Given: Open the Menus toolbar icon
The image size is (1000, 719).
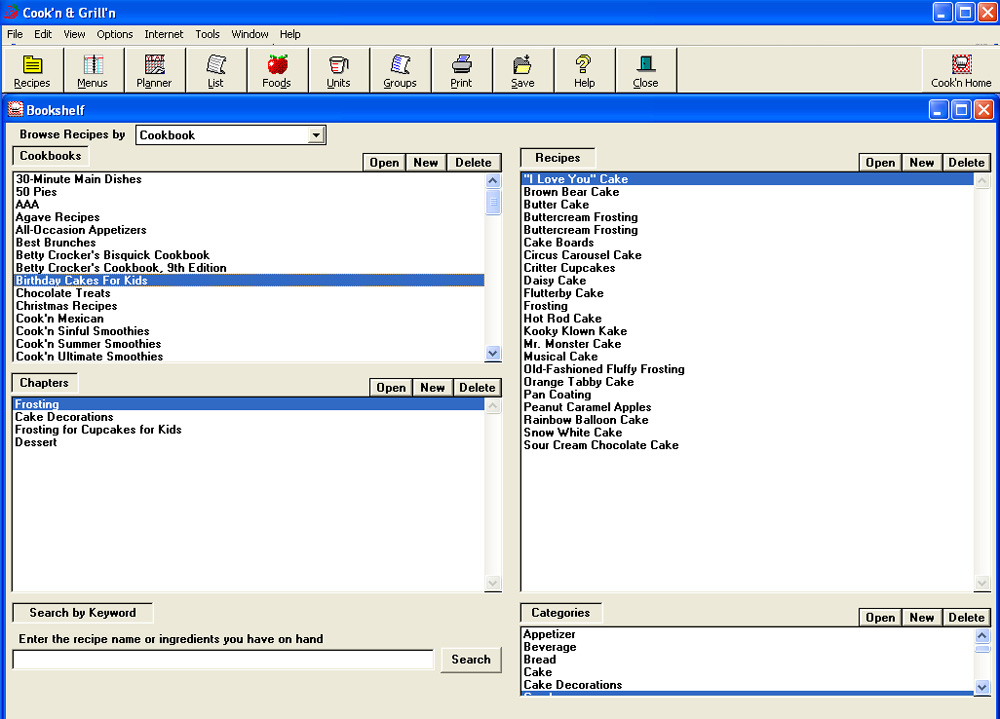Looking at the screenshot, I should point(92,70).
